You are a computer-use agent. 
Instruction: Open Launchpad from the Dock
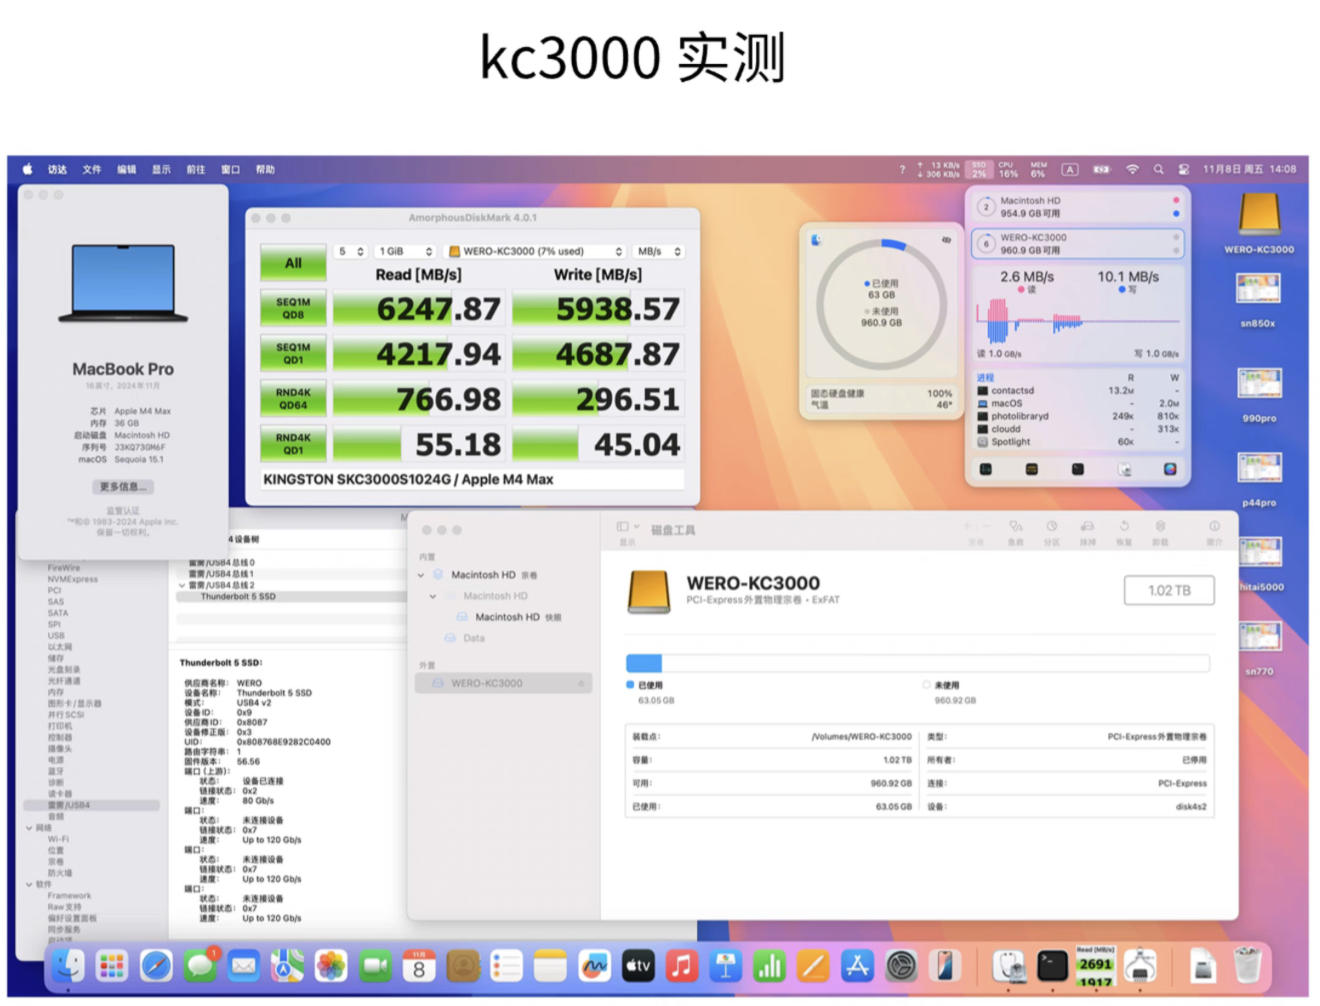(112, 966)
